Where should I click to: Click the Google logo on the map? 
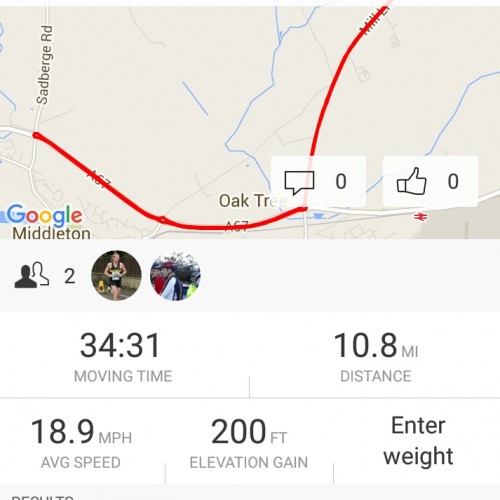pos(44,215)
